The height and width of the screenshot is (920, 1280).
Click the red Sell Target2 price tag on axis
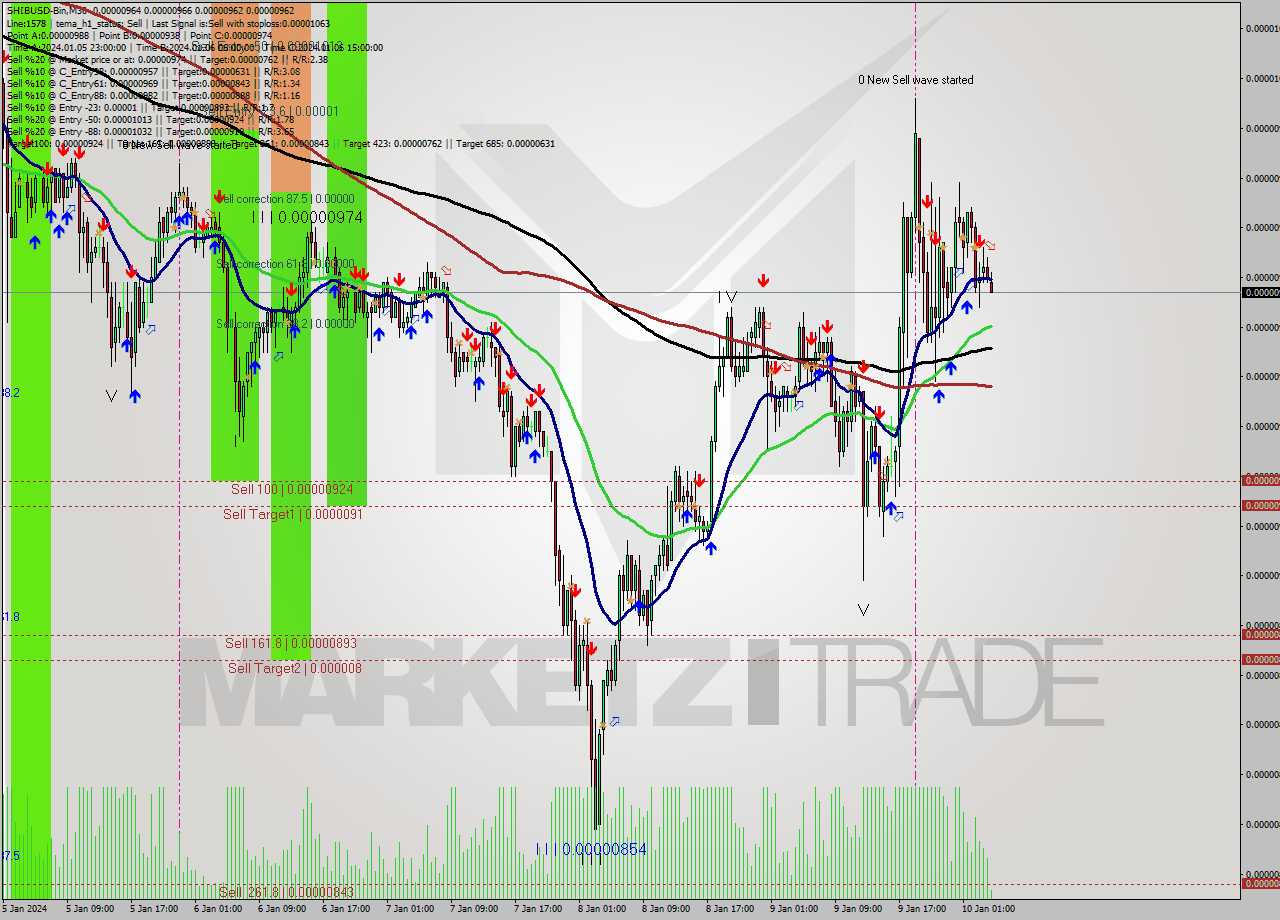click(1260, 659)
